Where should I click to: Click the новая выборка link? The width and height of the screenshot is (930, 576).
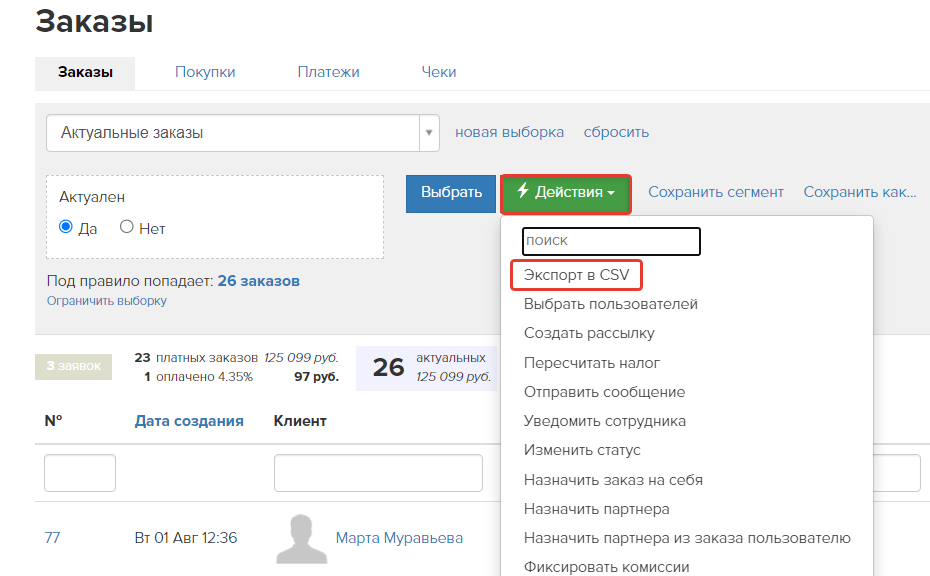509,132
